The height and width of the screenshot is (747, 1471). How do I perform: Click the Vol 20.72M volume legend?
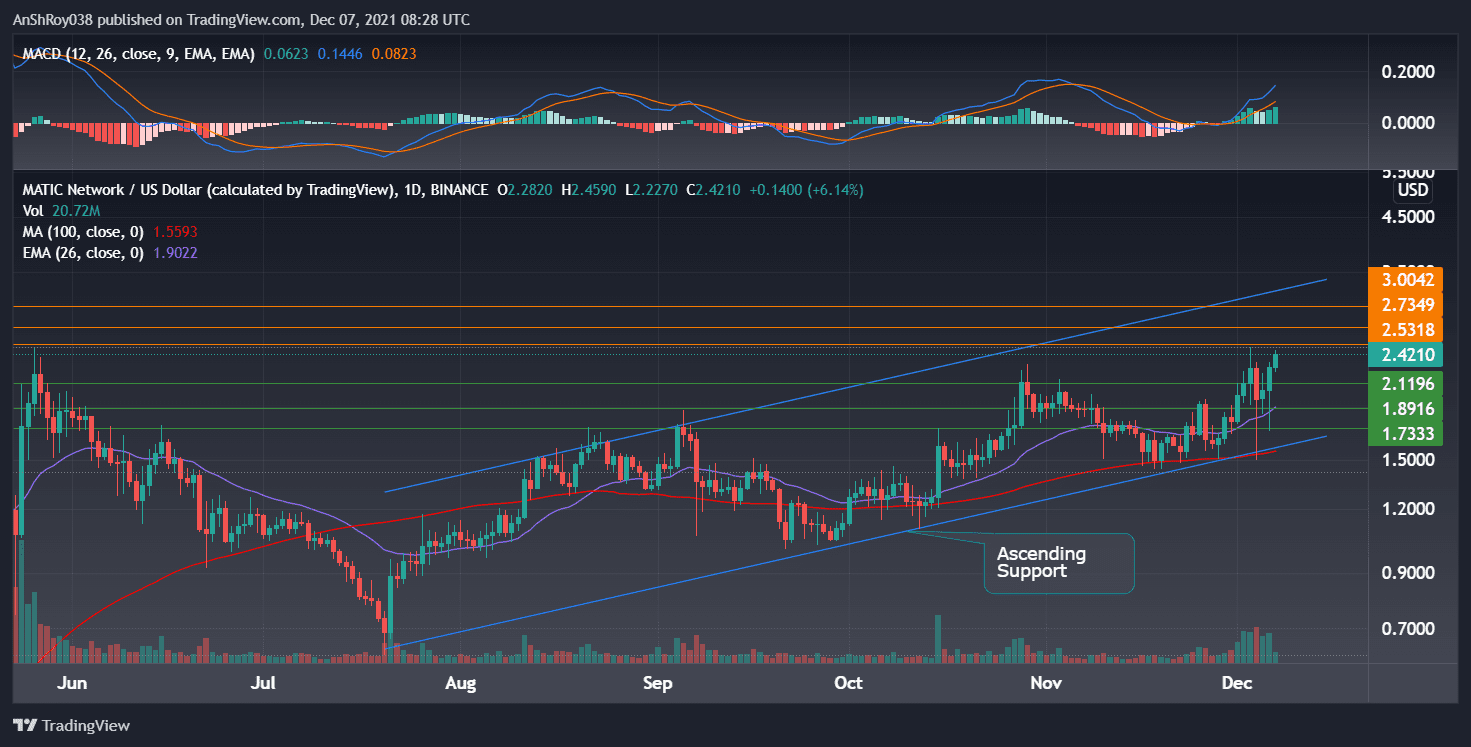(50, 212)
